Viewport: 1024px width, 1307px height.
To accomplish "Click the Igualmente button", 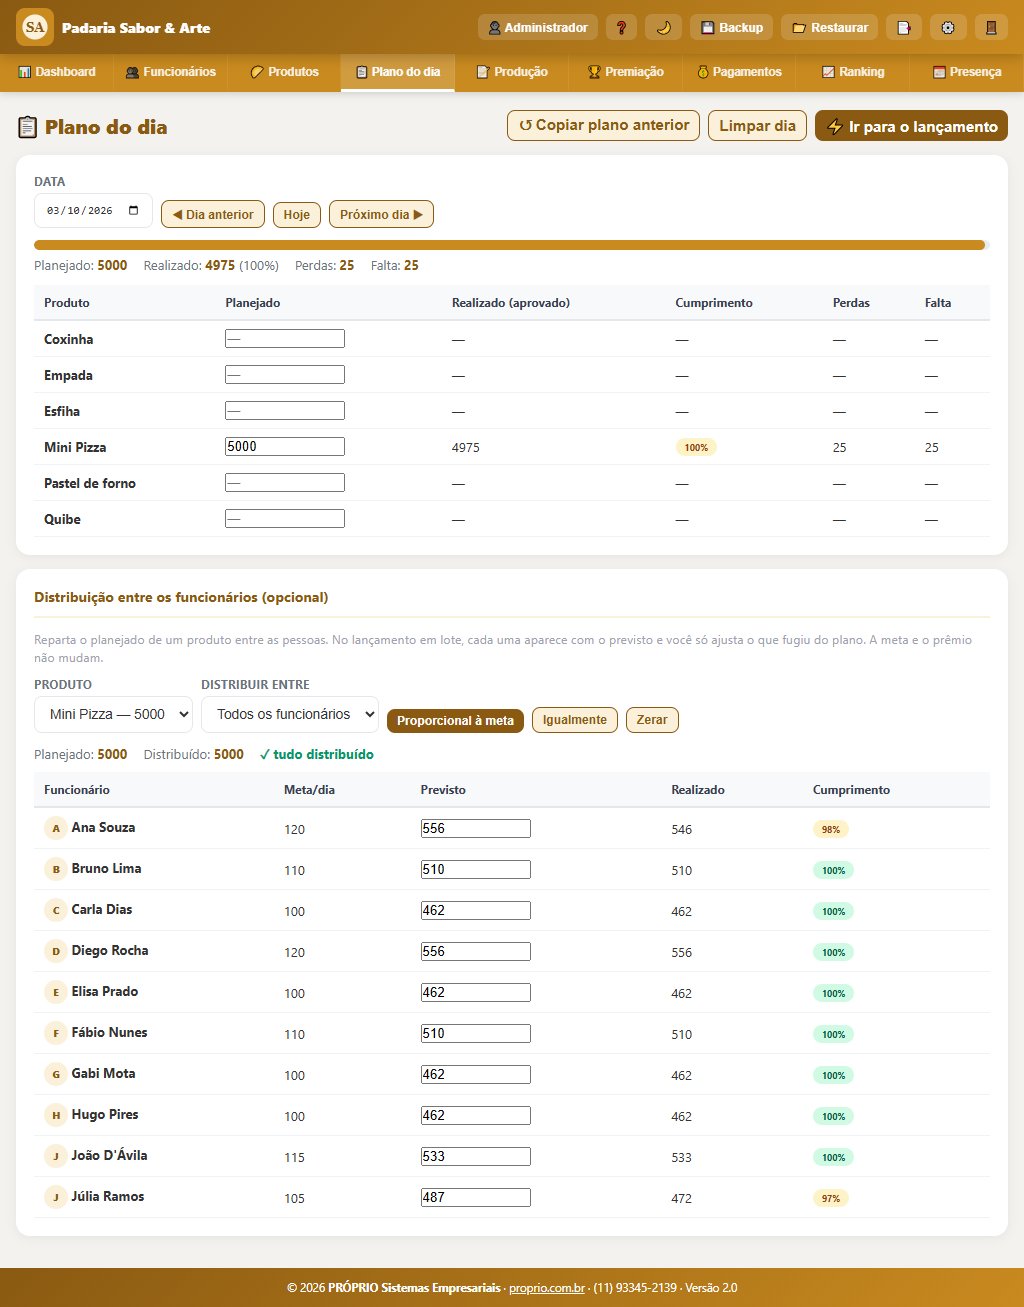I will [x=575, y=720].
